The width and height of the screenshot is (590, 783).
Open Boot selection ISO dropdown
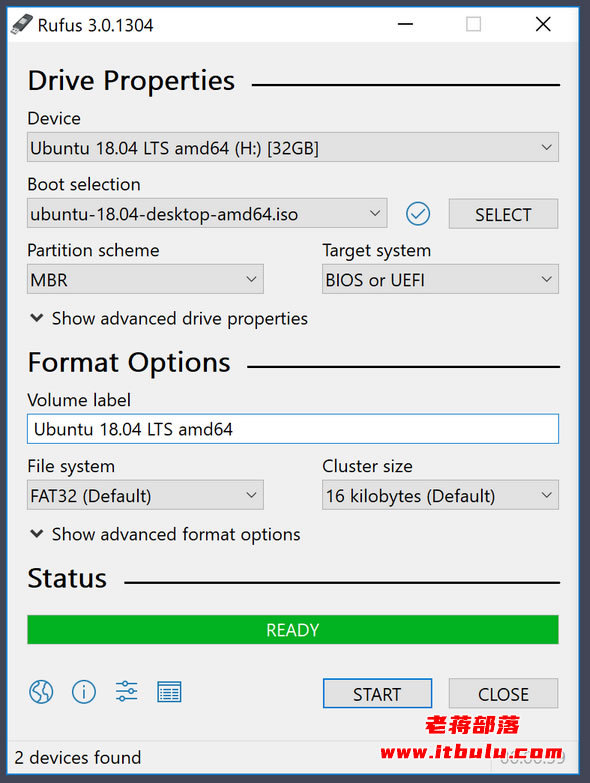tap(207, 214)
